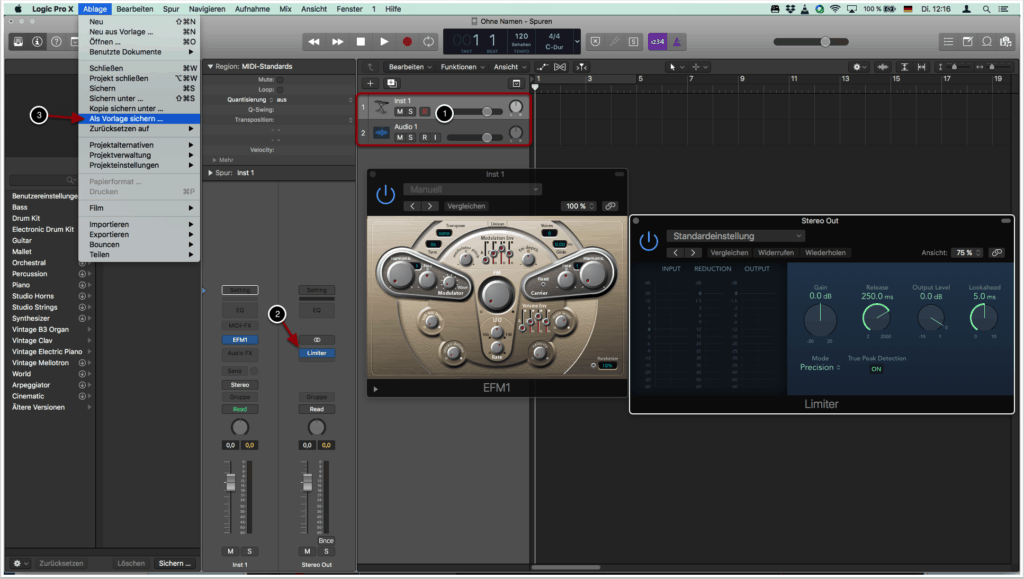Toggle the Limiter plugin power button

(649, 241)
